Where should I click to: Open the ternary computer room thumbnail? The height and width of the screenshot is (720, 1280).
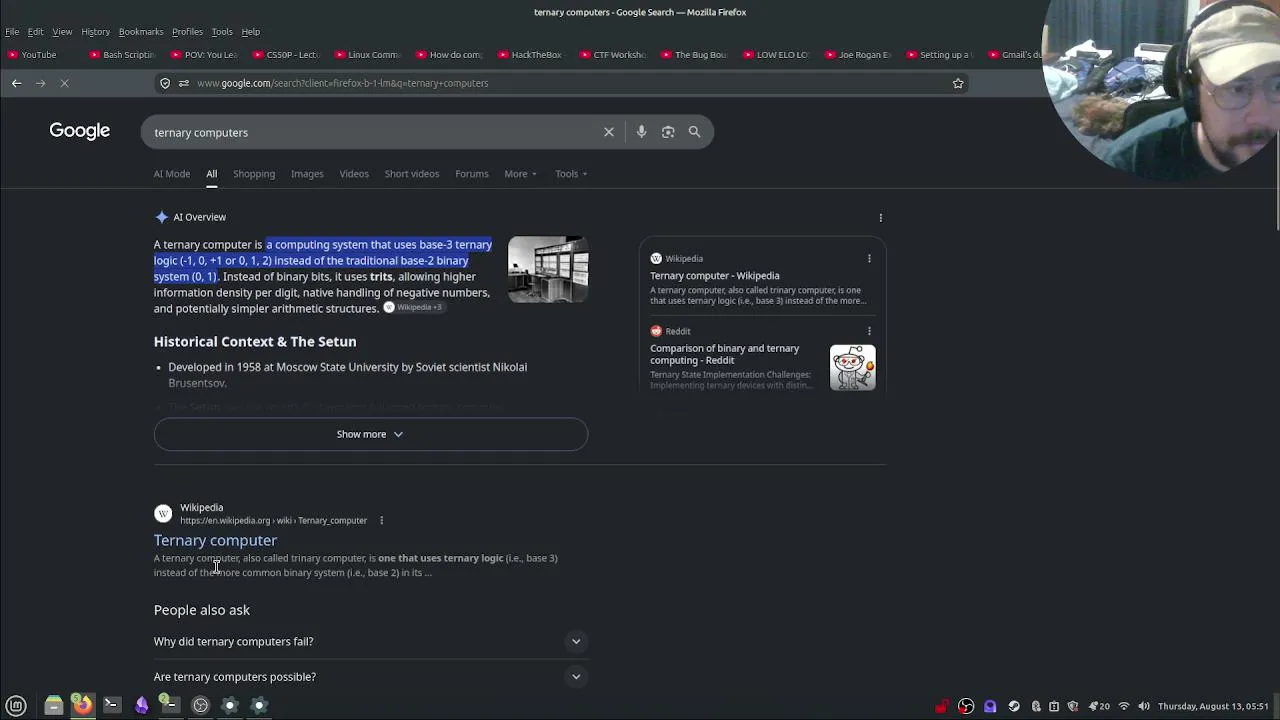point(548,269)
